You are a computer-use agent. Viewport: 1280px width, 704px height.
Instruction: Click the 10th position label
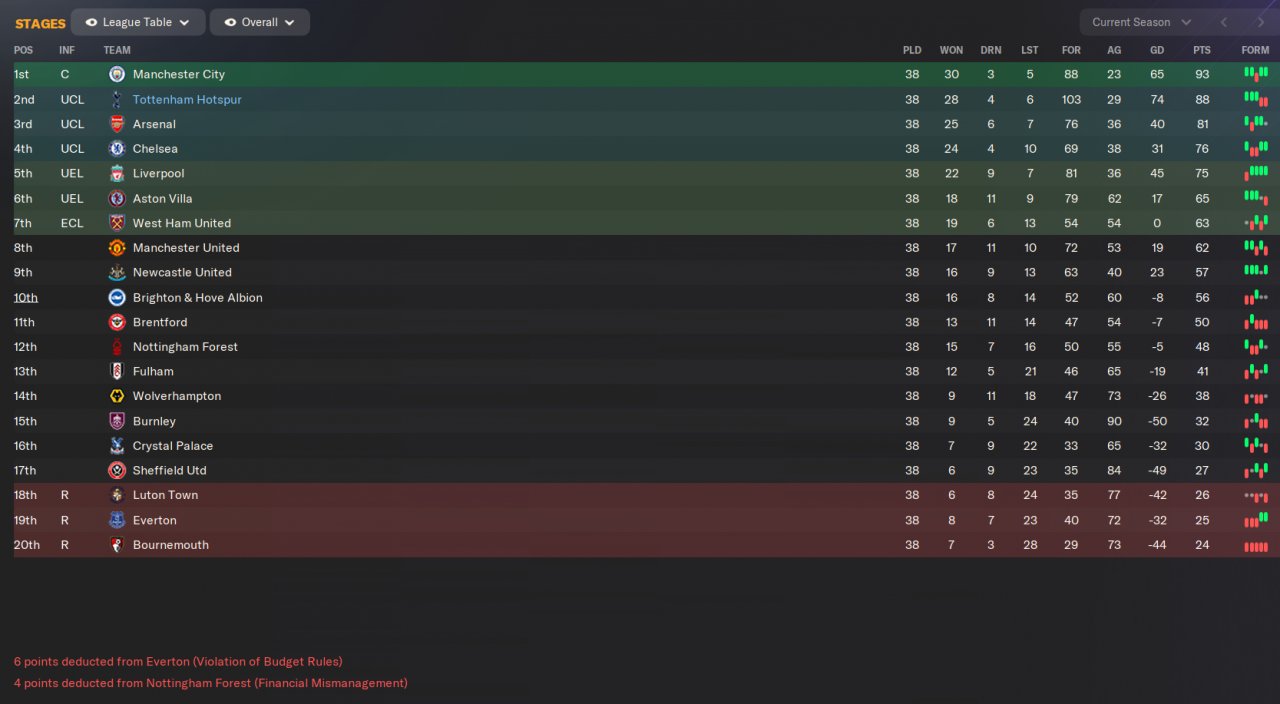[x=25, y=297]
